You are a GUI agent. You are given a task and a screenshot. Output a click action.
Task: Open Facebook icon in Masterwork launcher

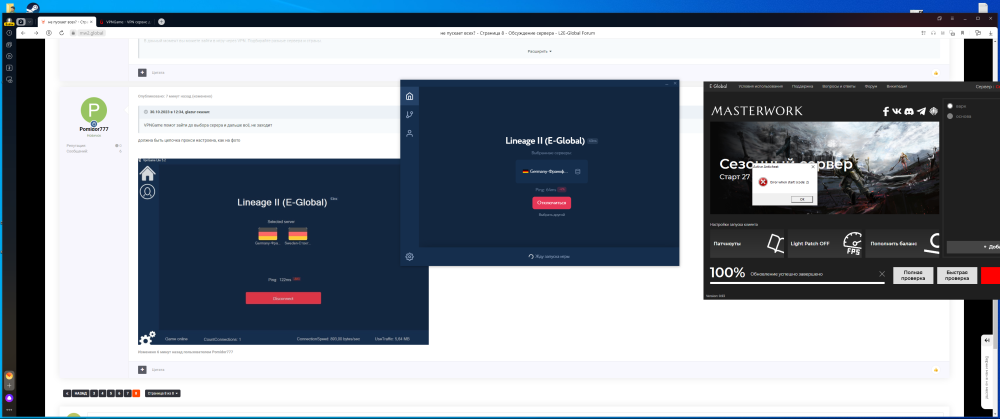tap(886, 111)
